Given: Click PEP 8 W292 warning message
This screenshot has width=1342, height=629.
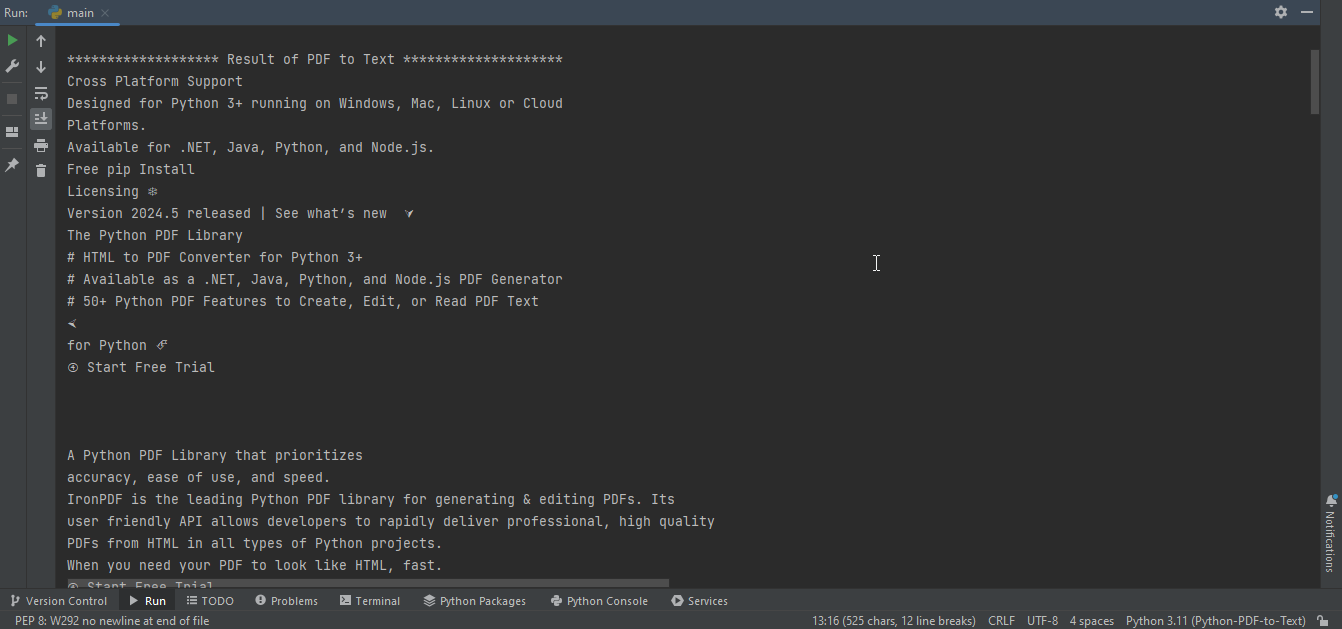Looking at the screenshot, I should (x=112, y=621).
